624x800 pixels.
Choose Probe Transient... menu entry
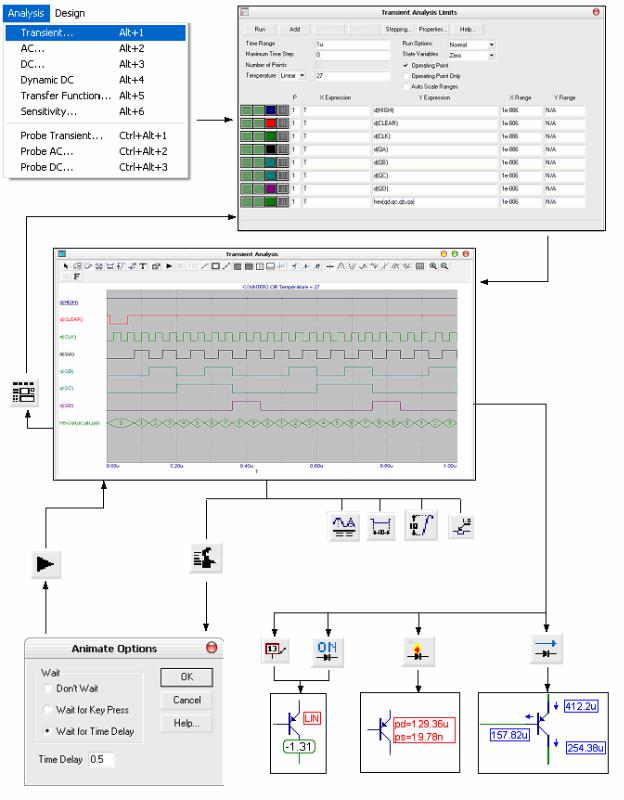click(96, 136)
